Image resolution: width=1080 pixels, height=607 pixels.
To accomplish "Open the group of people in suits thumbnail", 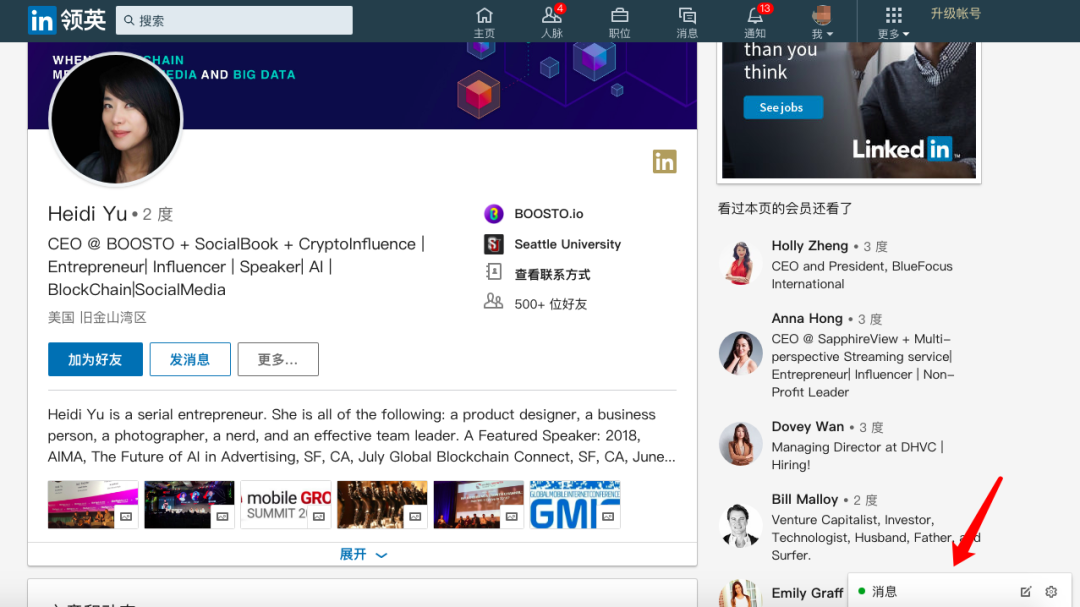I will (382, 504).
